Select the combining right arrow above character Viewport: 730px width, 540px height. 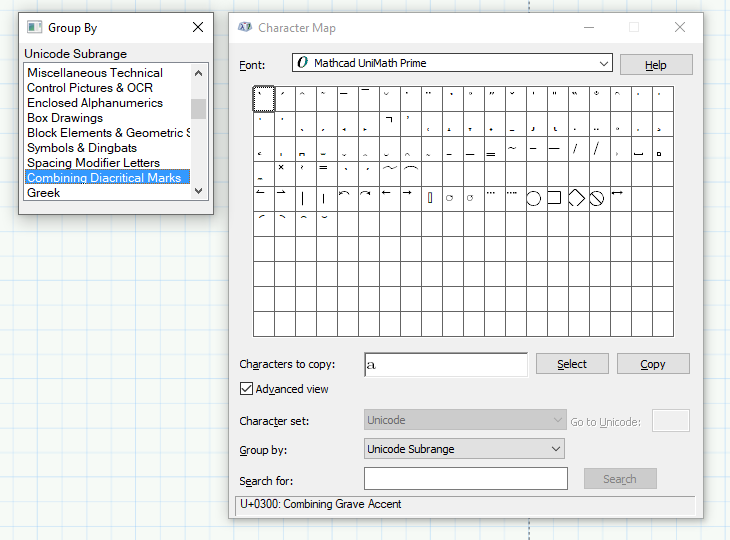pyautogui.click(x=411, y=199)
